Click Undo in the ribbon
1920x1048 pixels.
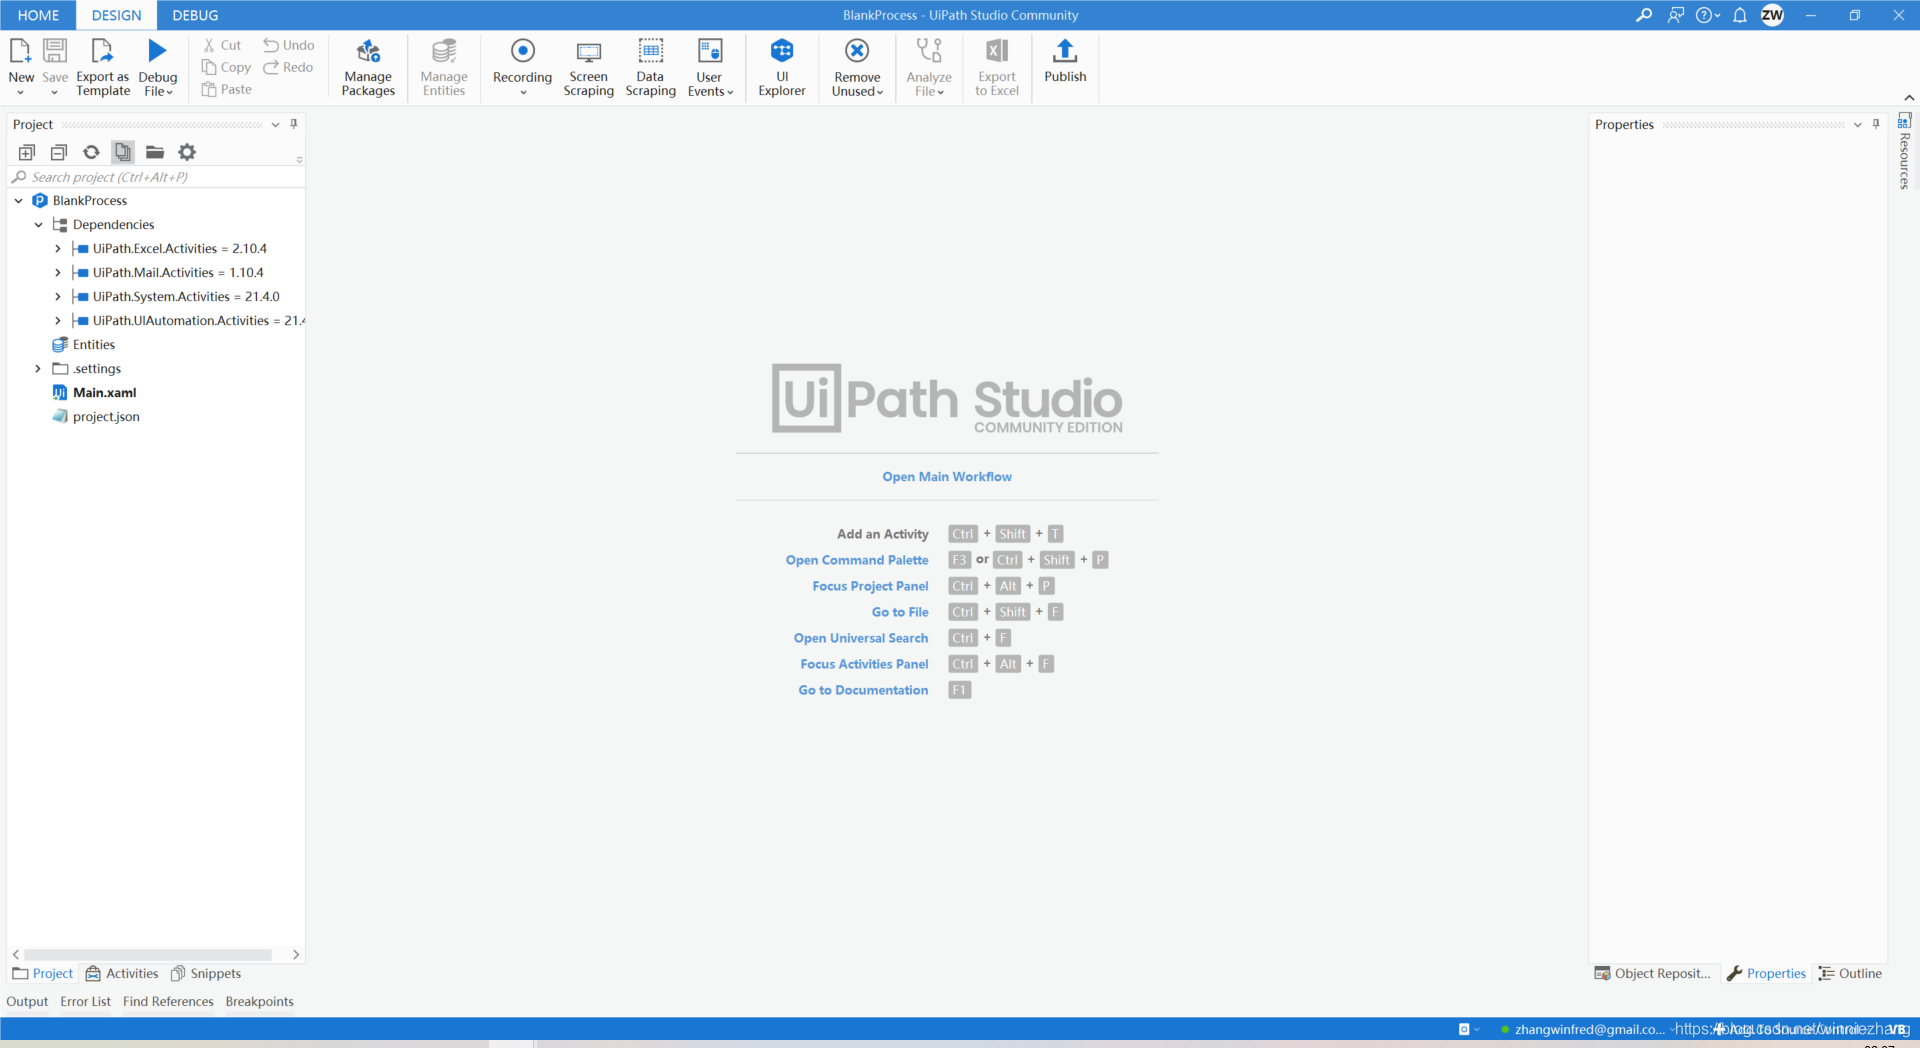(289, 45)
